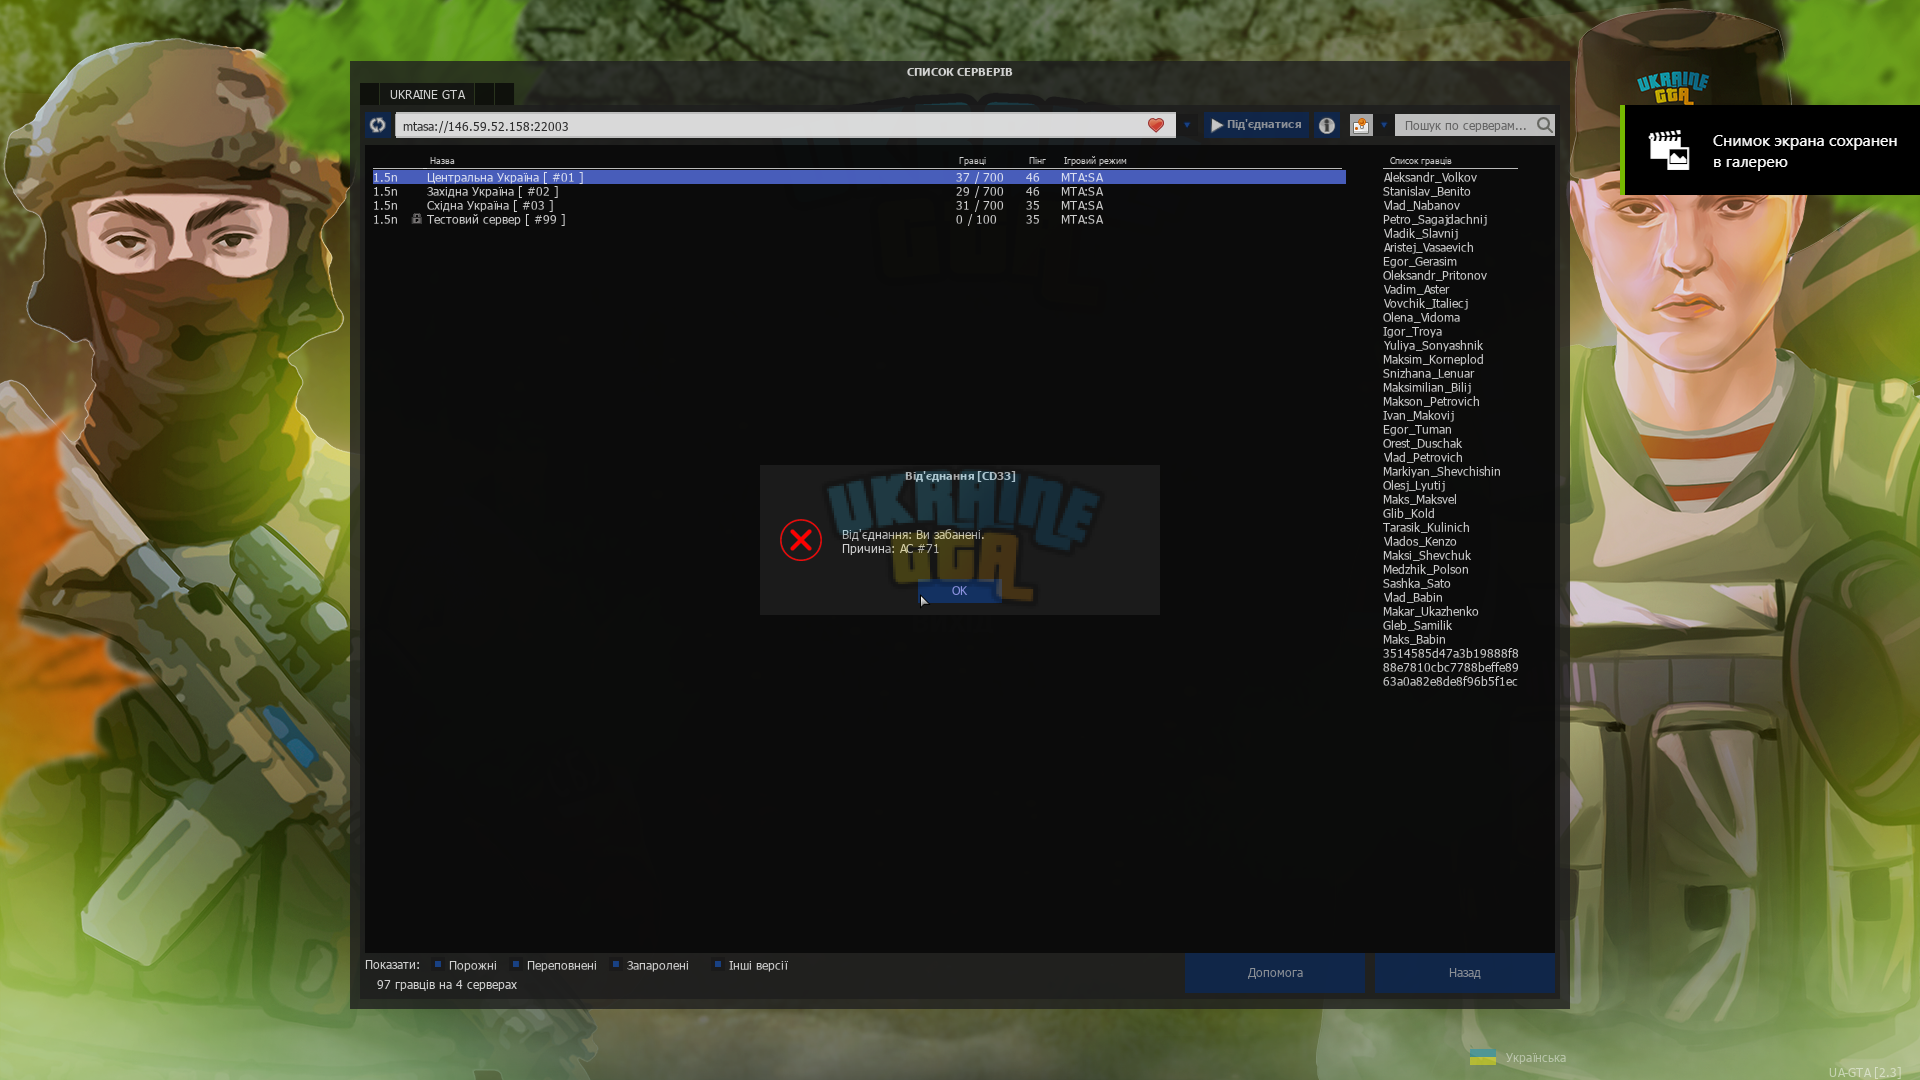Sort servers by Гравці column header
This screenshot has height=1080, width=1920.
click(x=972, y=161)
